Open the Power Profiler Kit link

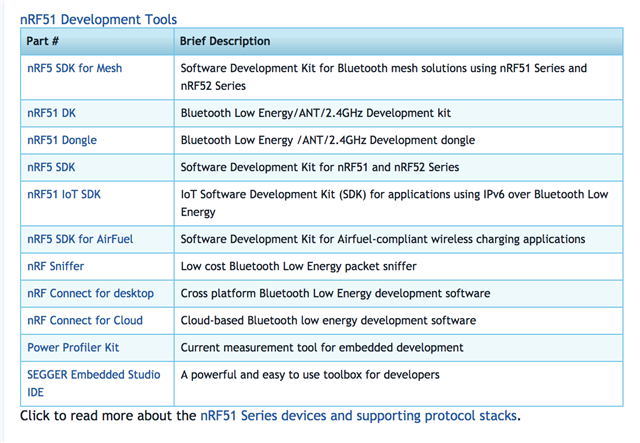click(73, 347)
